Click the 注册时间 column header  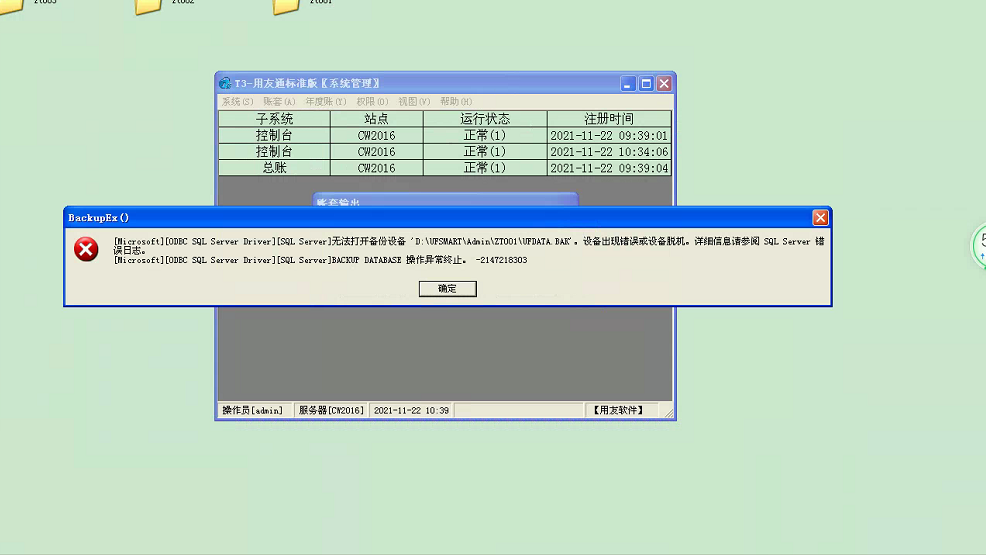coord(609,119)
